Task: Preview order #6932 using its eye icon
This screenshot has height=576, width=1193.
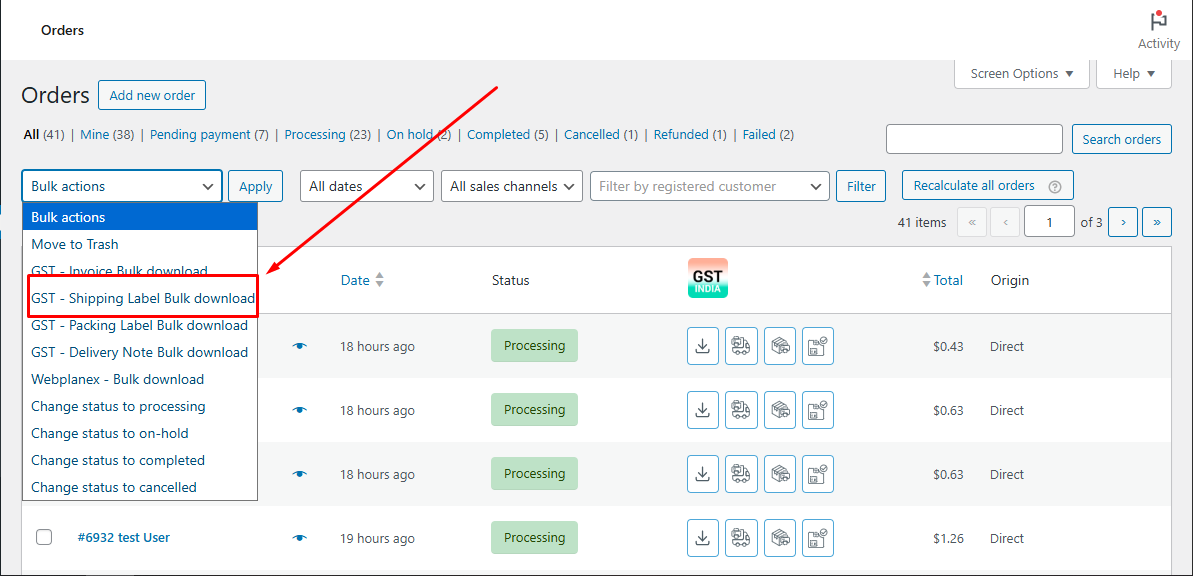Action: click(x=299, y=537)
